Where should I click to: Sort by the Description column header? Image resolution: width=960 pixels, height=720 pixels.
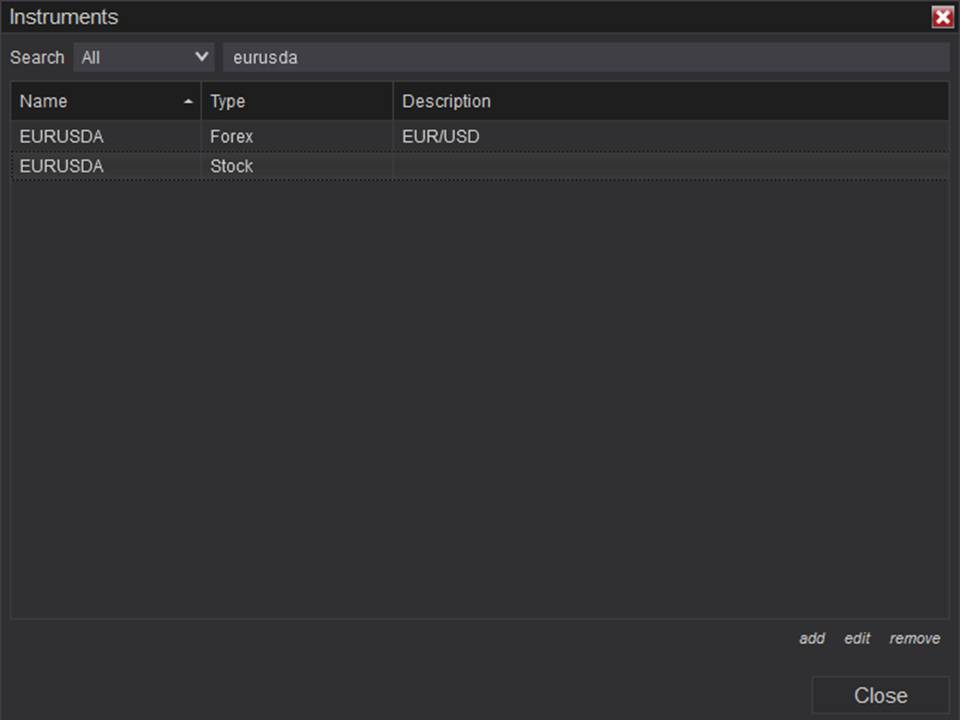pyautogui.click(x=671, y=101)
